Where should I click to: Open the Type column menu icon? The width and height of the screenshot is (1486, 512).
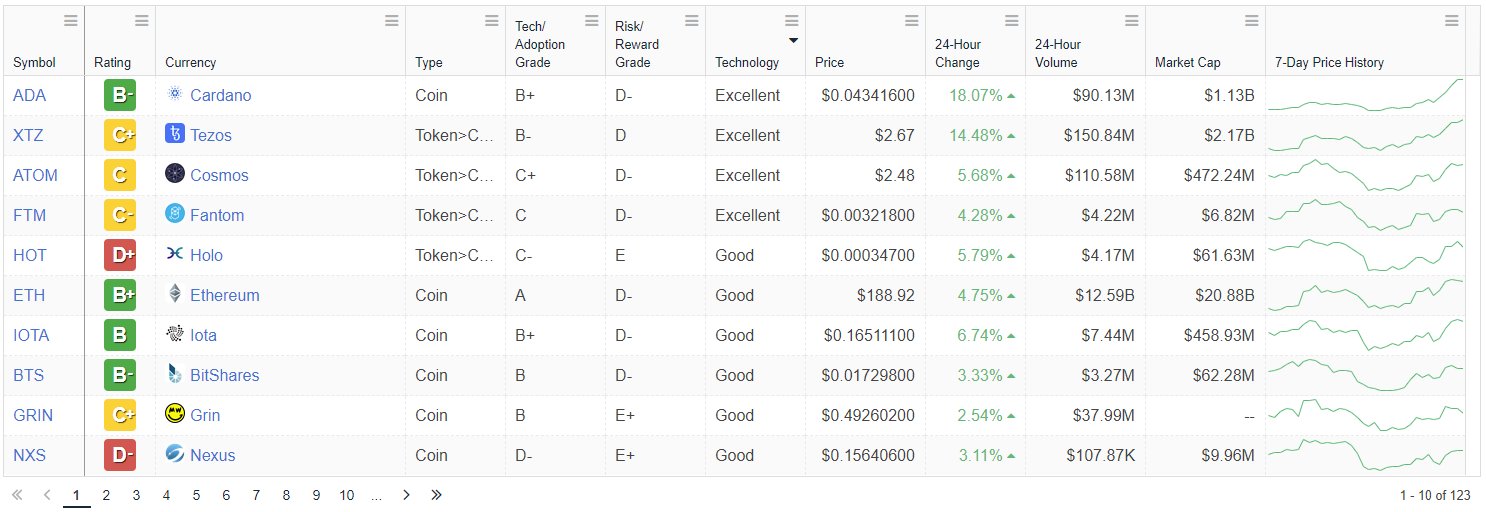491,21
